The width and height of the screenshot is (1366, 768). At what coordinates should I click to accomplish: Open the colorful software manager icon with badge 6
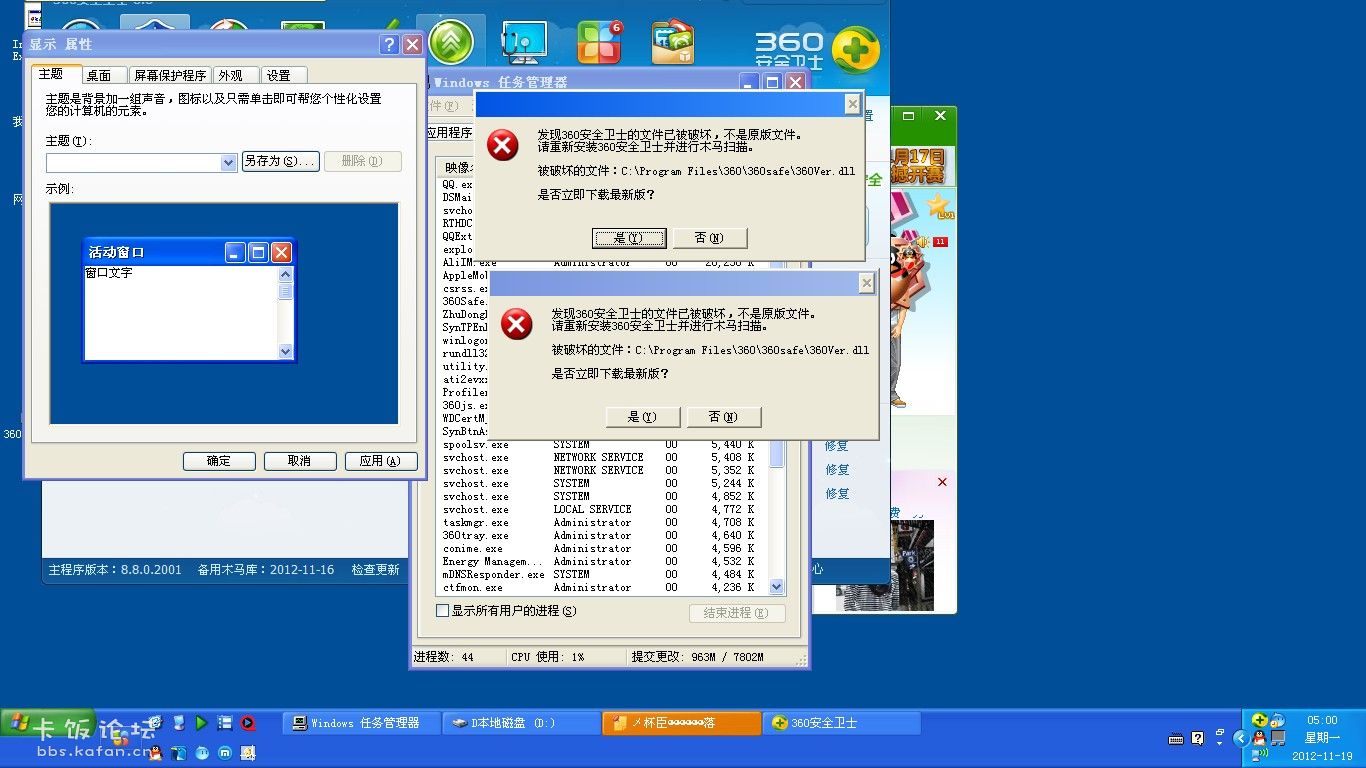click(x=599, y=43)
